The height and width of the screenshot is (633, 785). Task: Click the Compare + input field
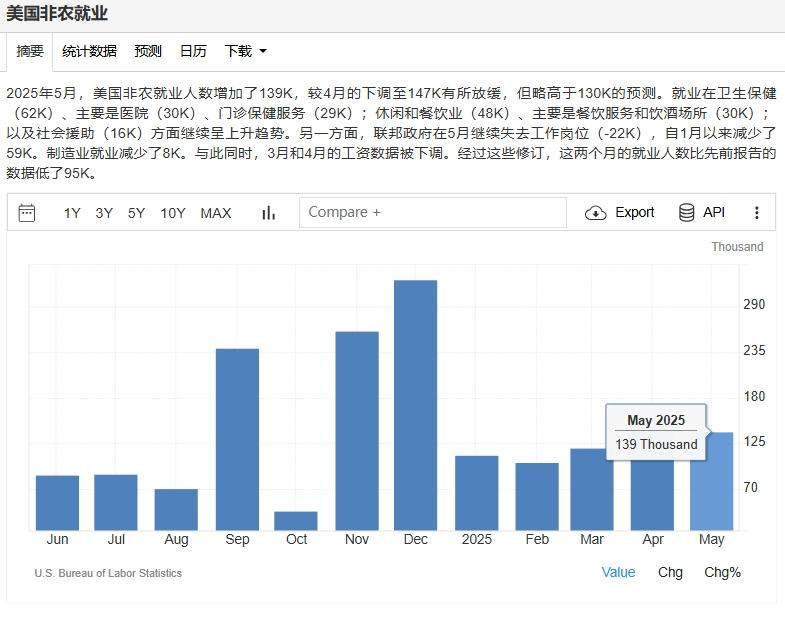[x=433, y=212]
